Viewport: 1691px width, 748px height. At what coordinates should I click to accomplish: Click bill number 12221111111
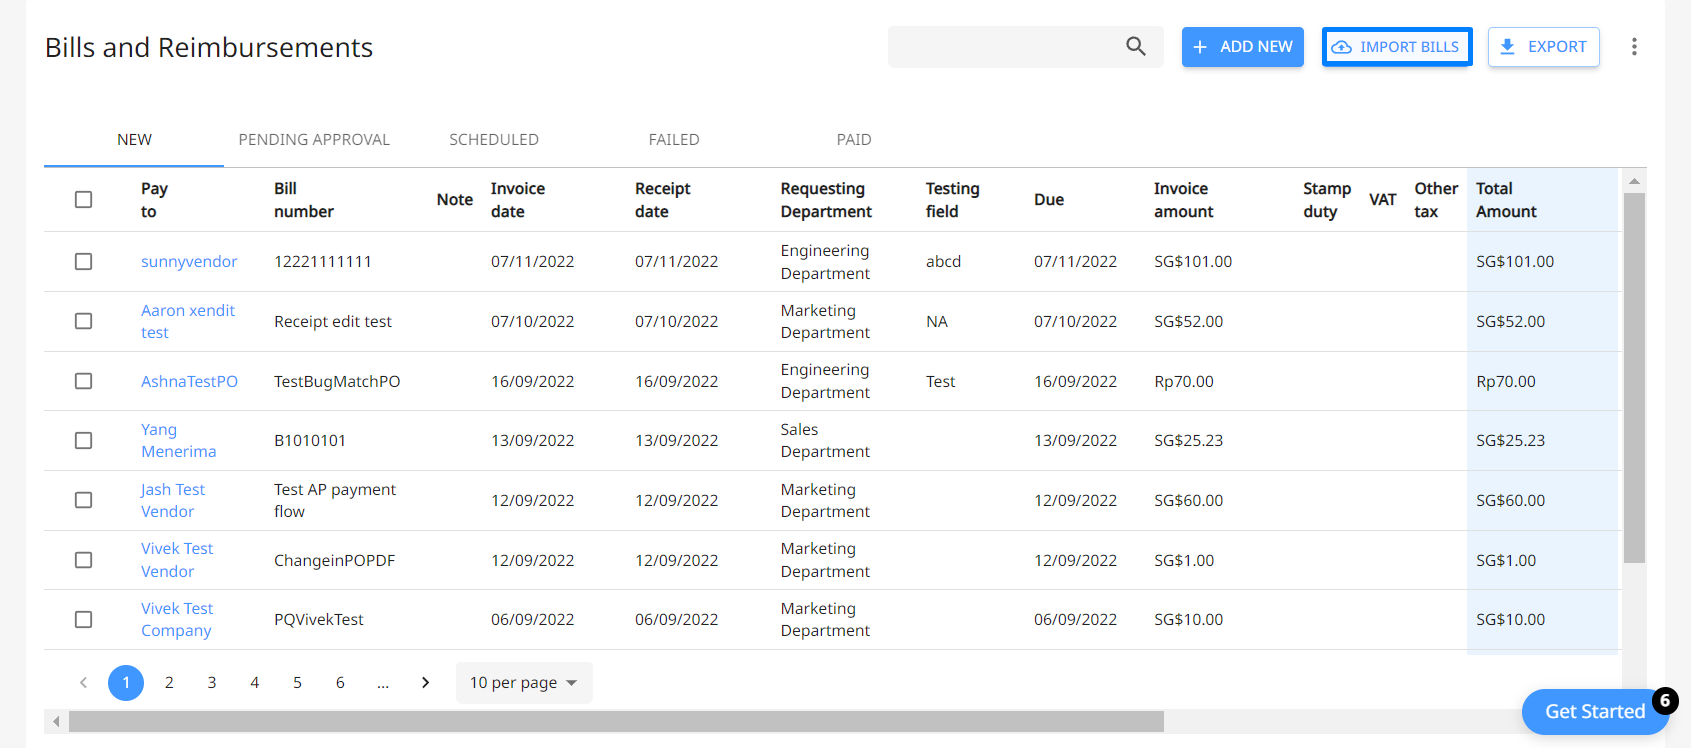tap(323, 261)
